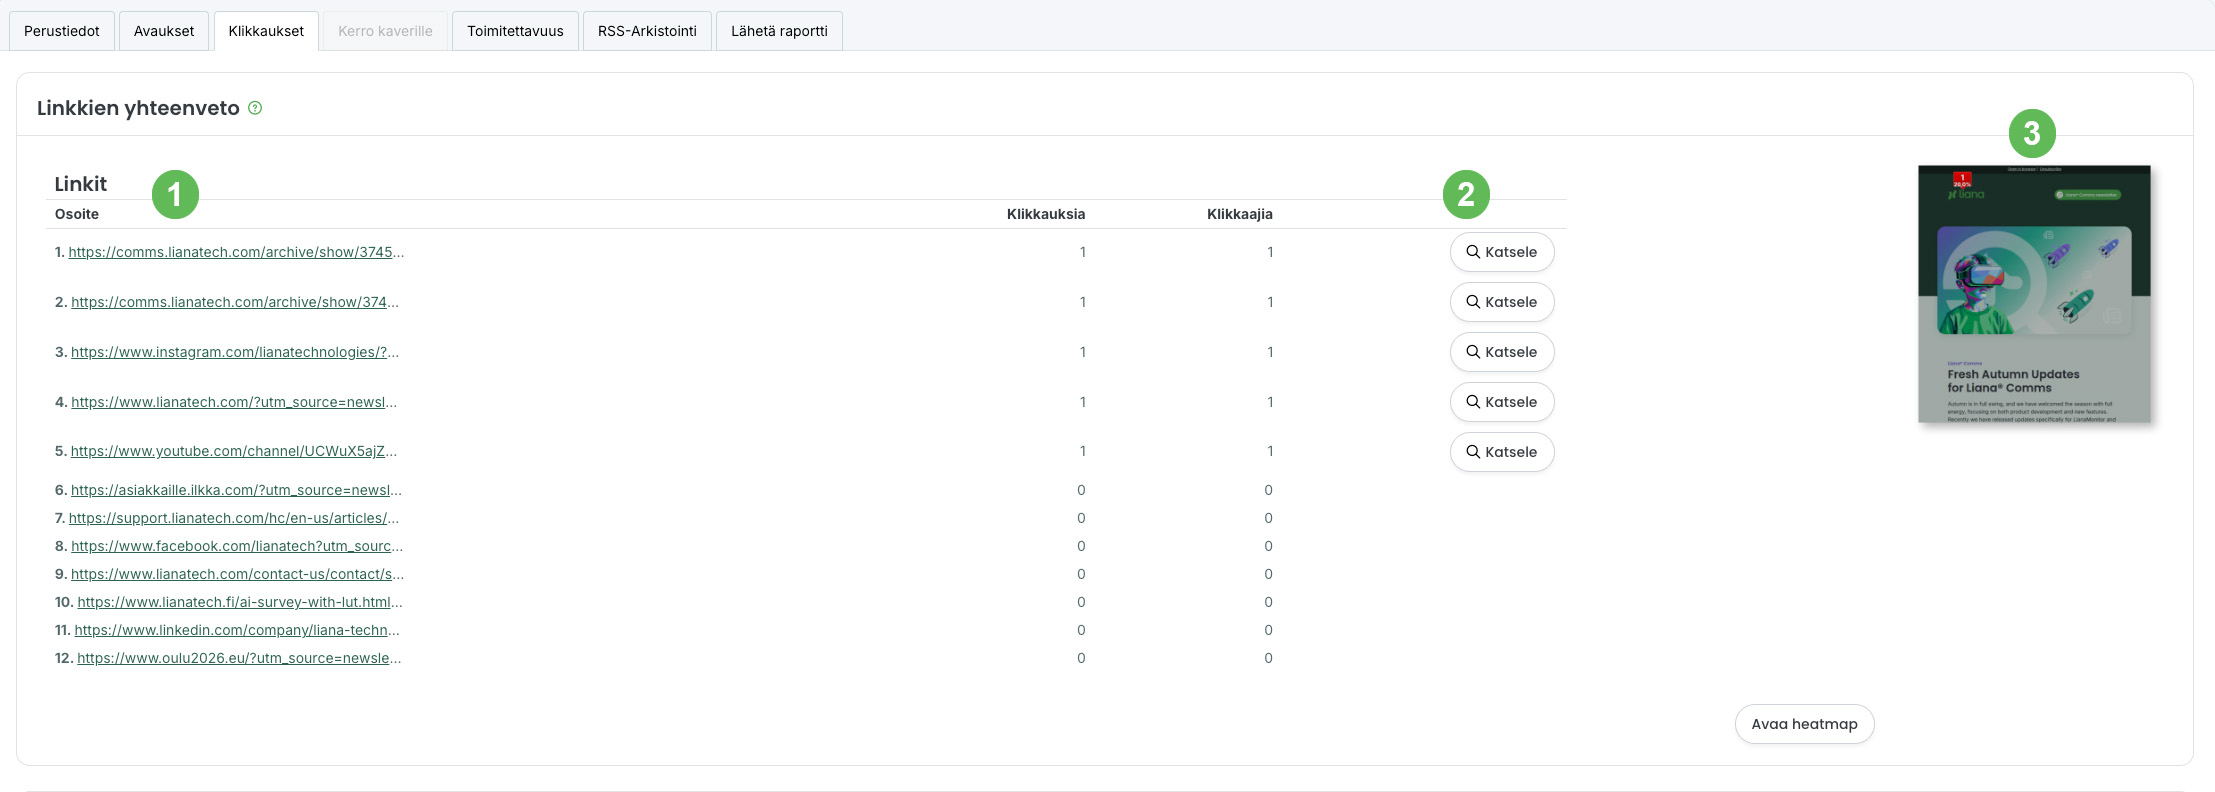The height and width of the screenshot is (792, 2215).
Task: Open the lianatech.fi ai-survey-with-lut link
Action: [x=240, y=602]
